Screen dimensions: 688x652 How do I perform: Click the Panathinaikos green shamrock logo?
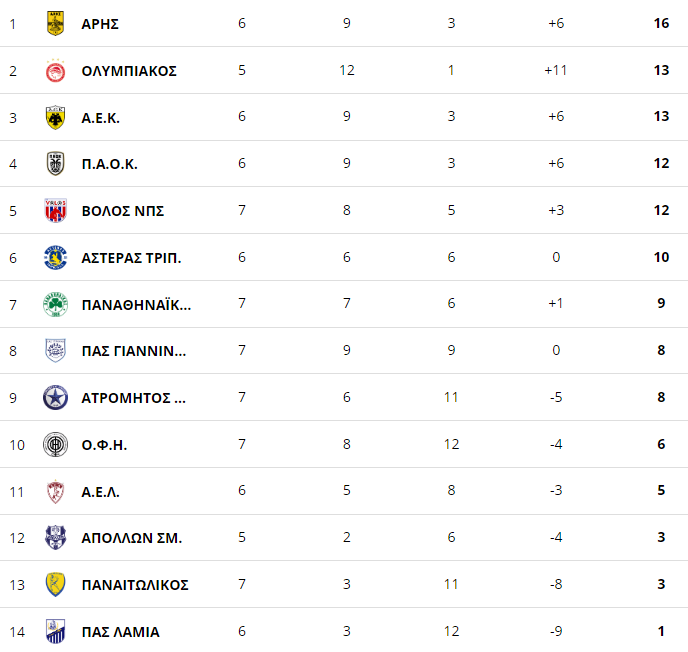click(55, 304)
